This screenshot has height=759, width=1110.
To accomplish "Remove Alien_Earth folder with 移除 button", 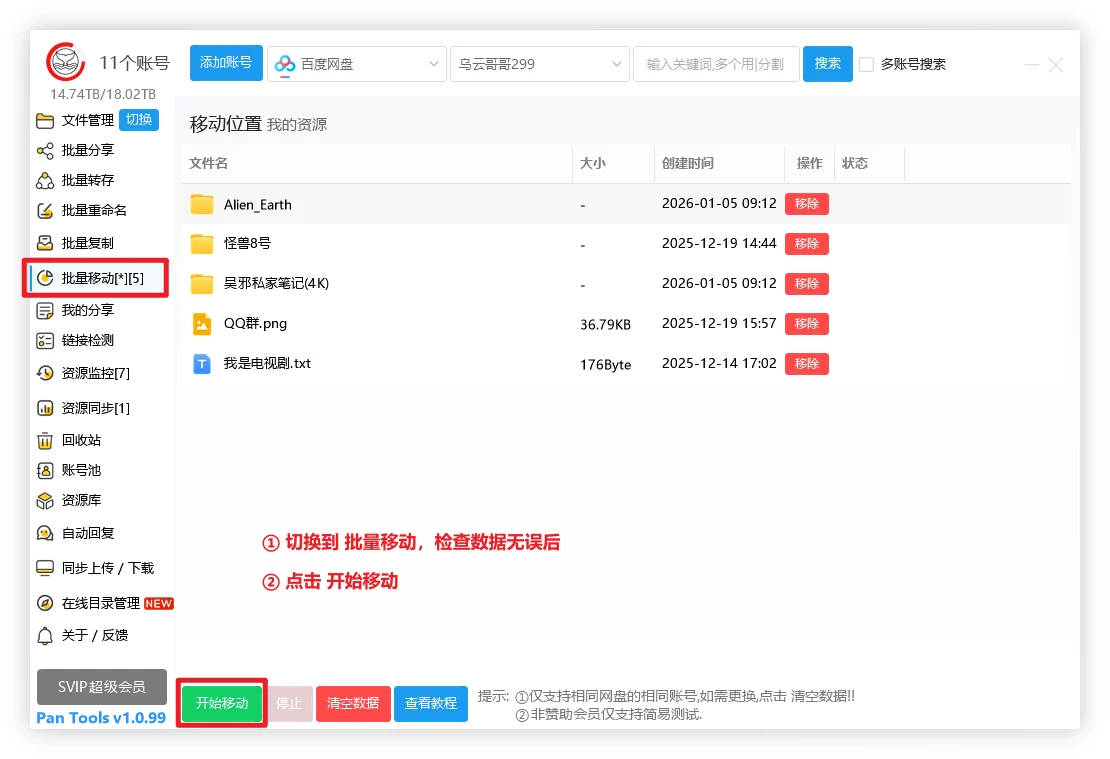I will click(806, 204).
